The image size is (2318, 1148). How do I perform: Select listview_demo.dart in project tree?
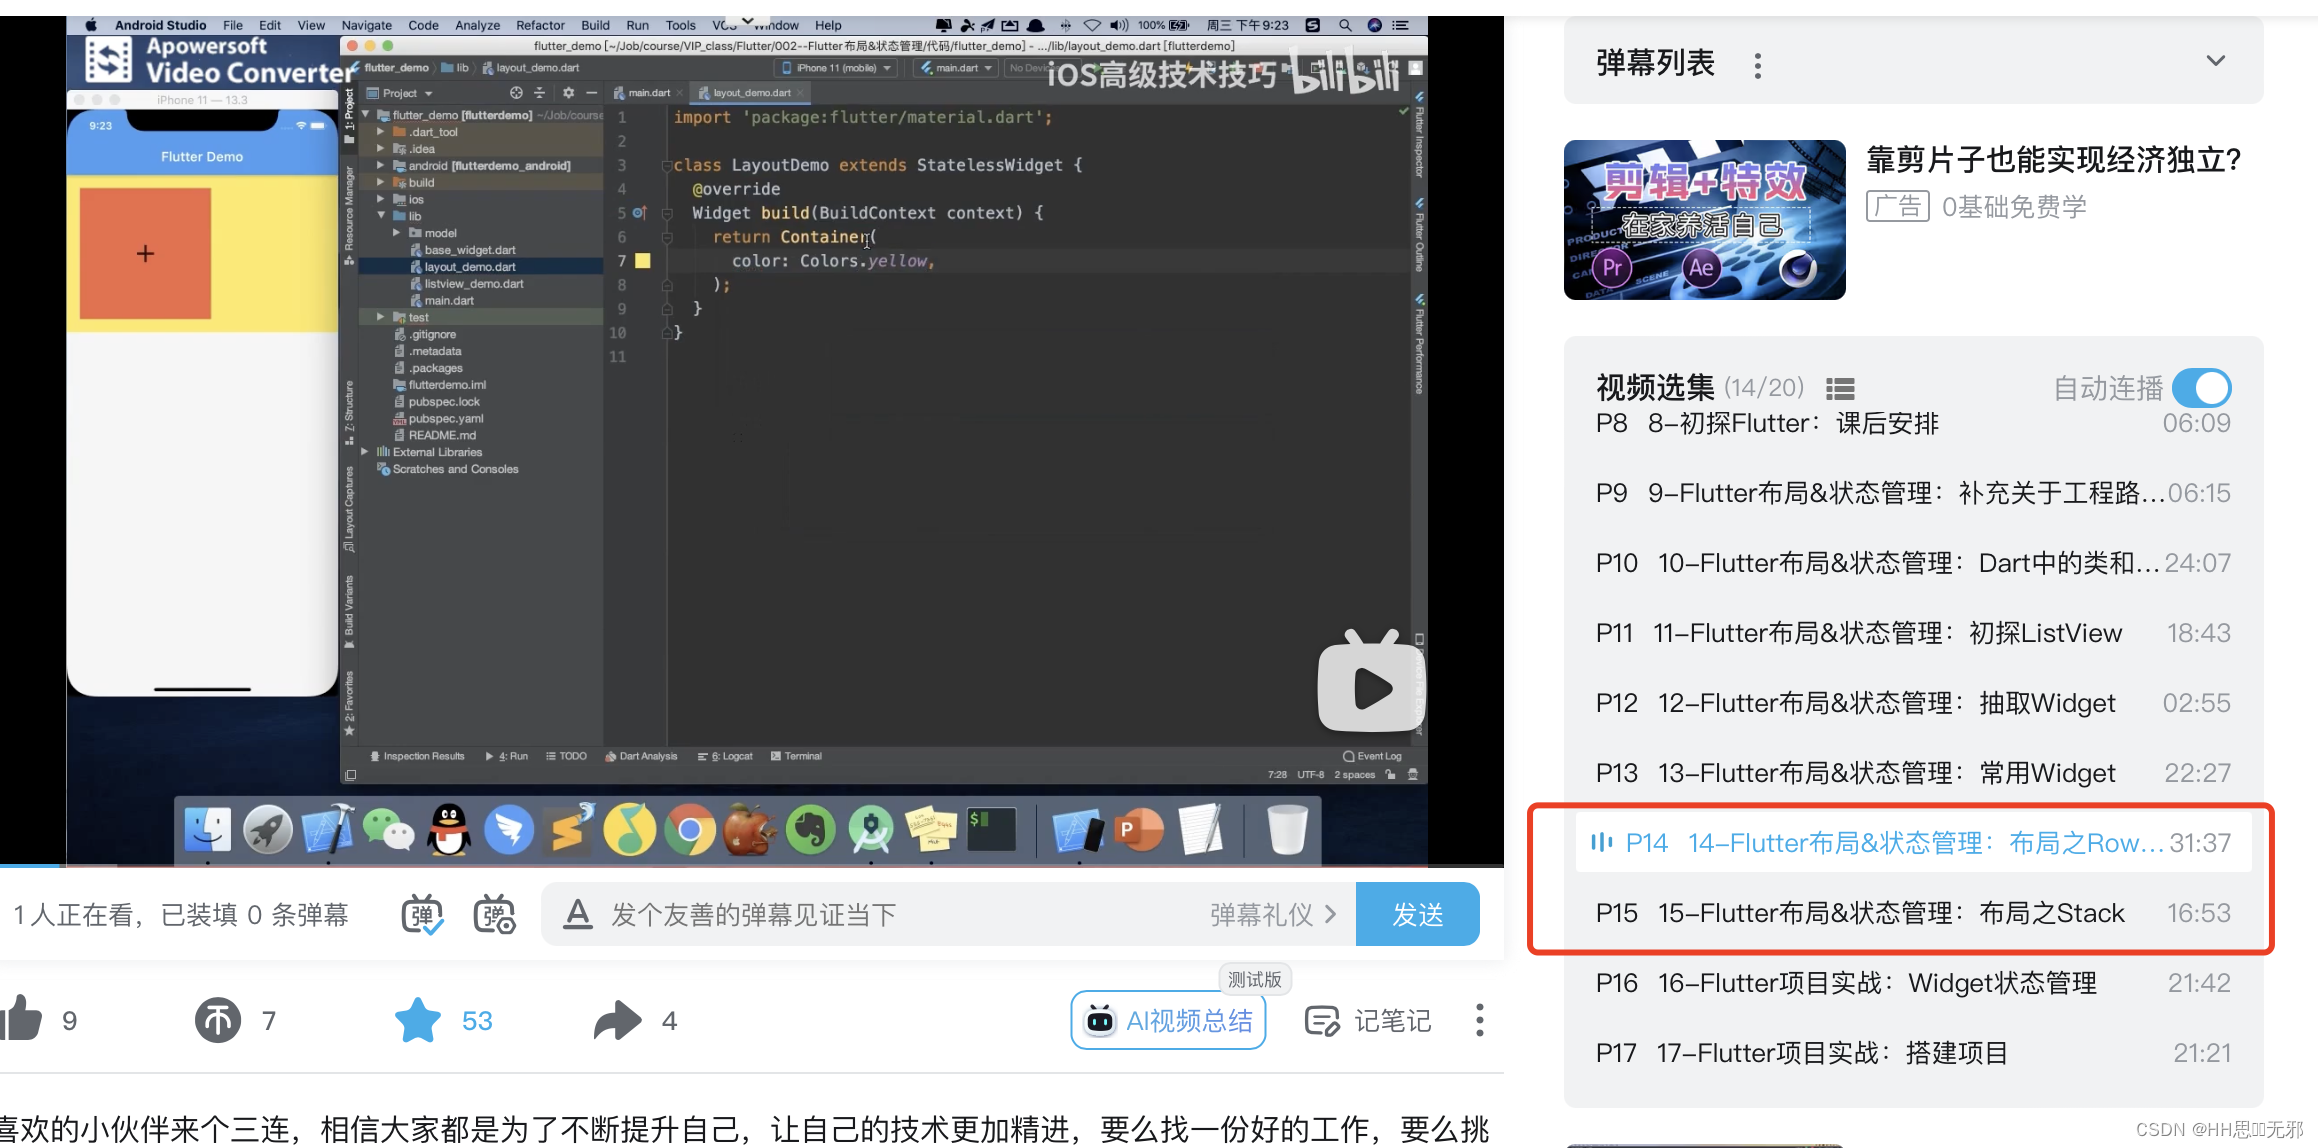pyautogui.click(x=473, y=284)
